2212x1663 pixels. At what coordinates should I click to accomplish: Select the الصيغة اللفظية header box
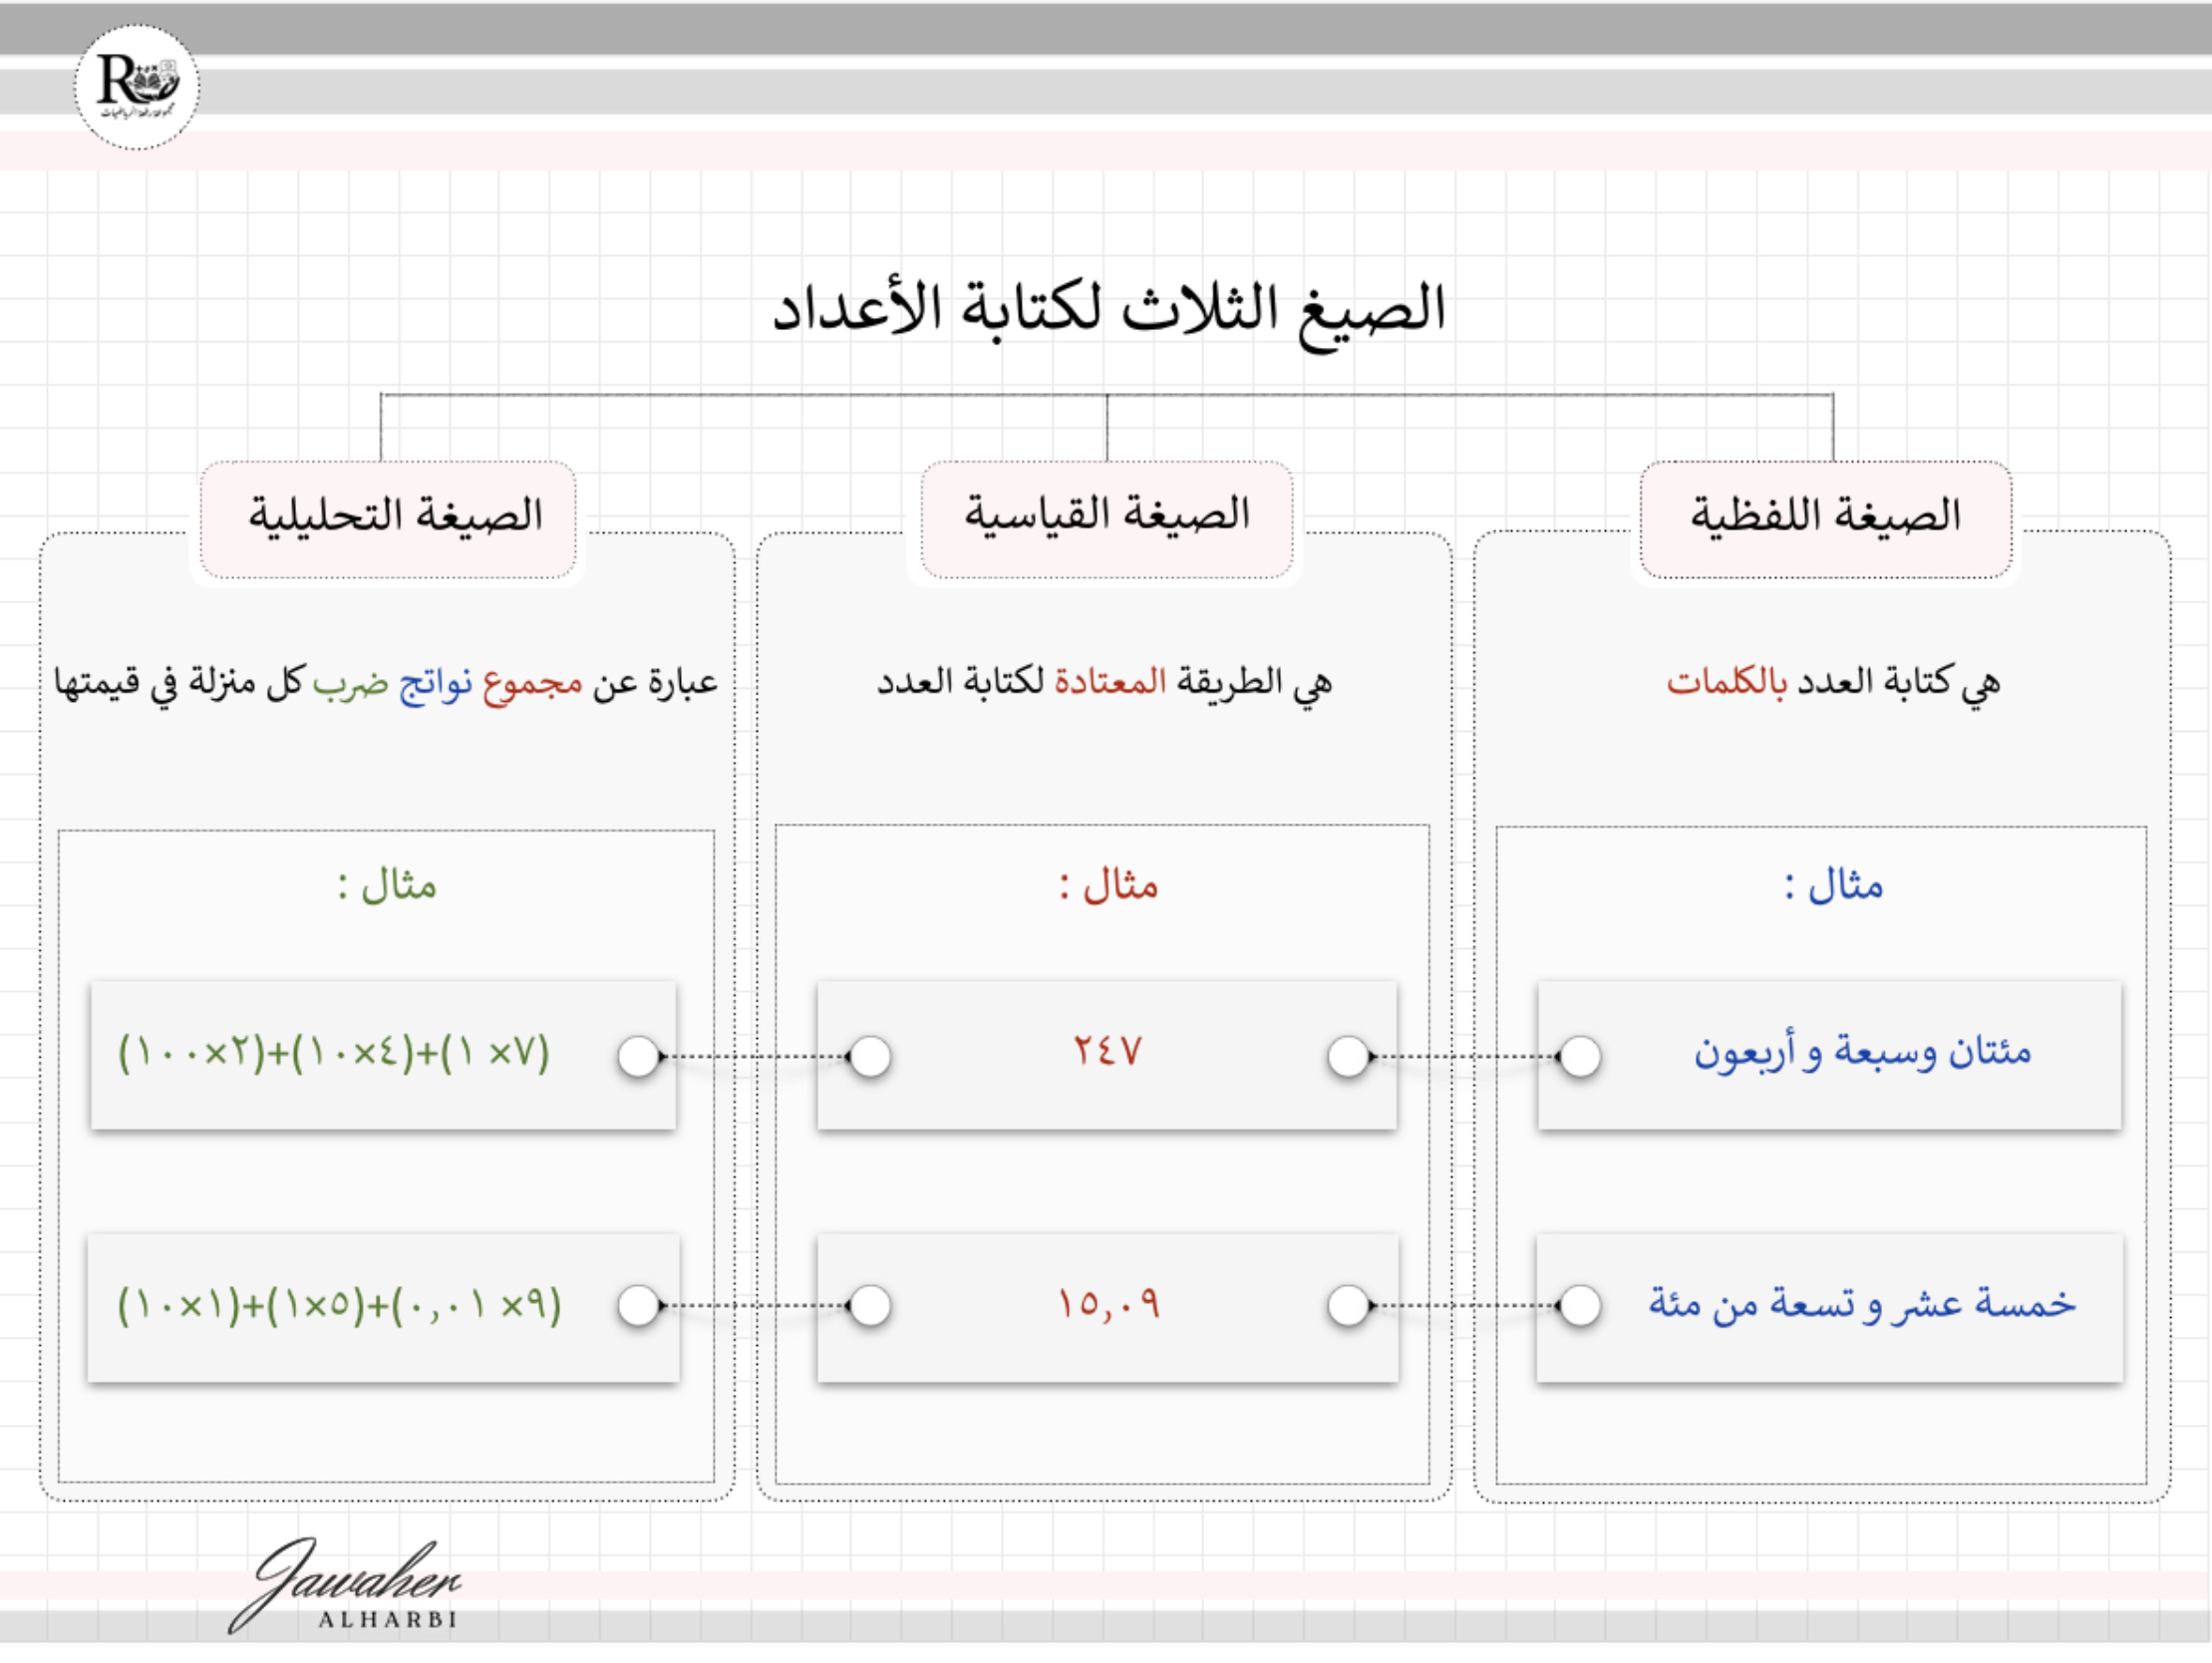(1825, 518)
